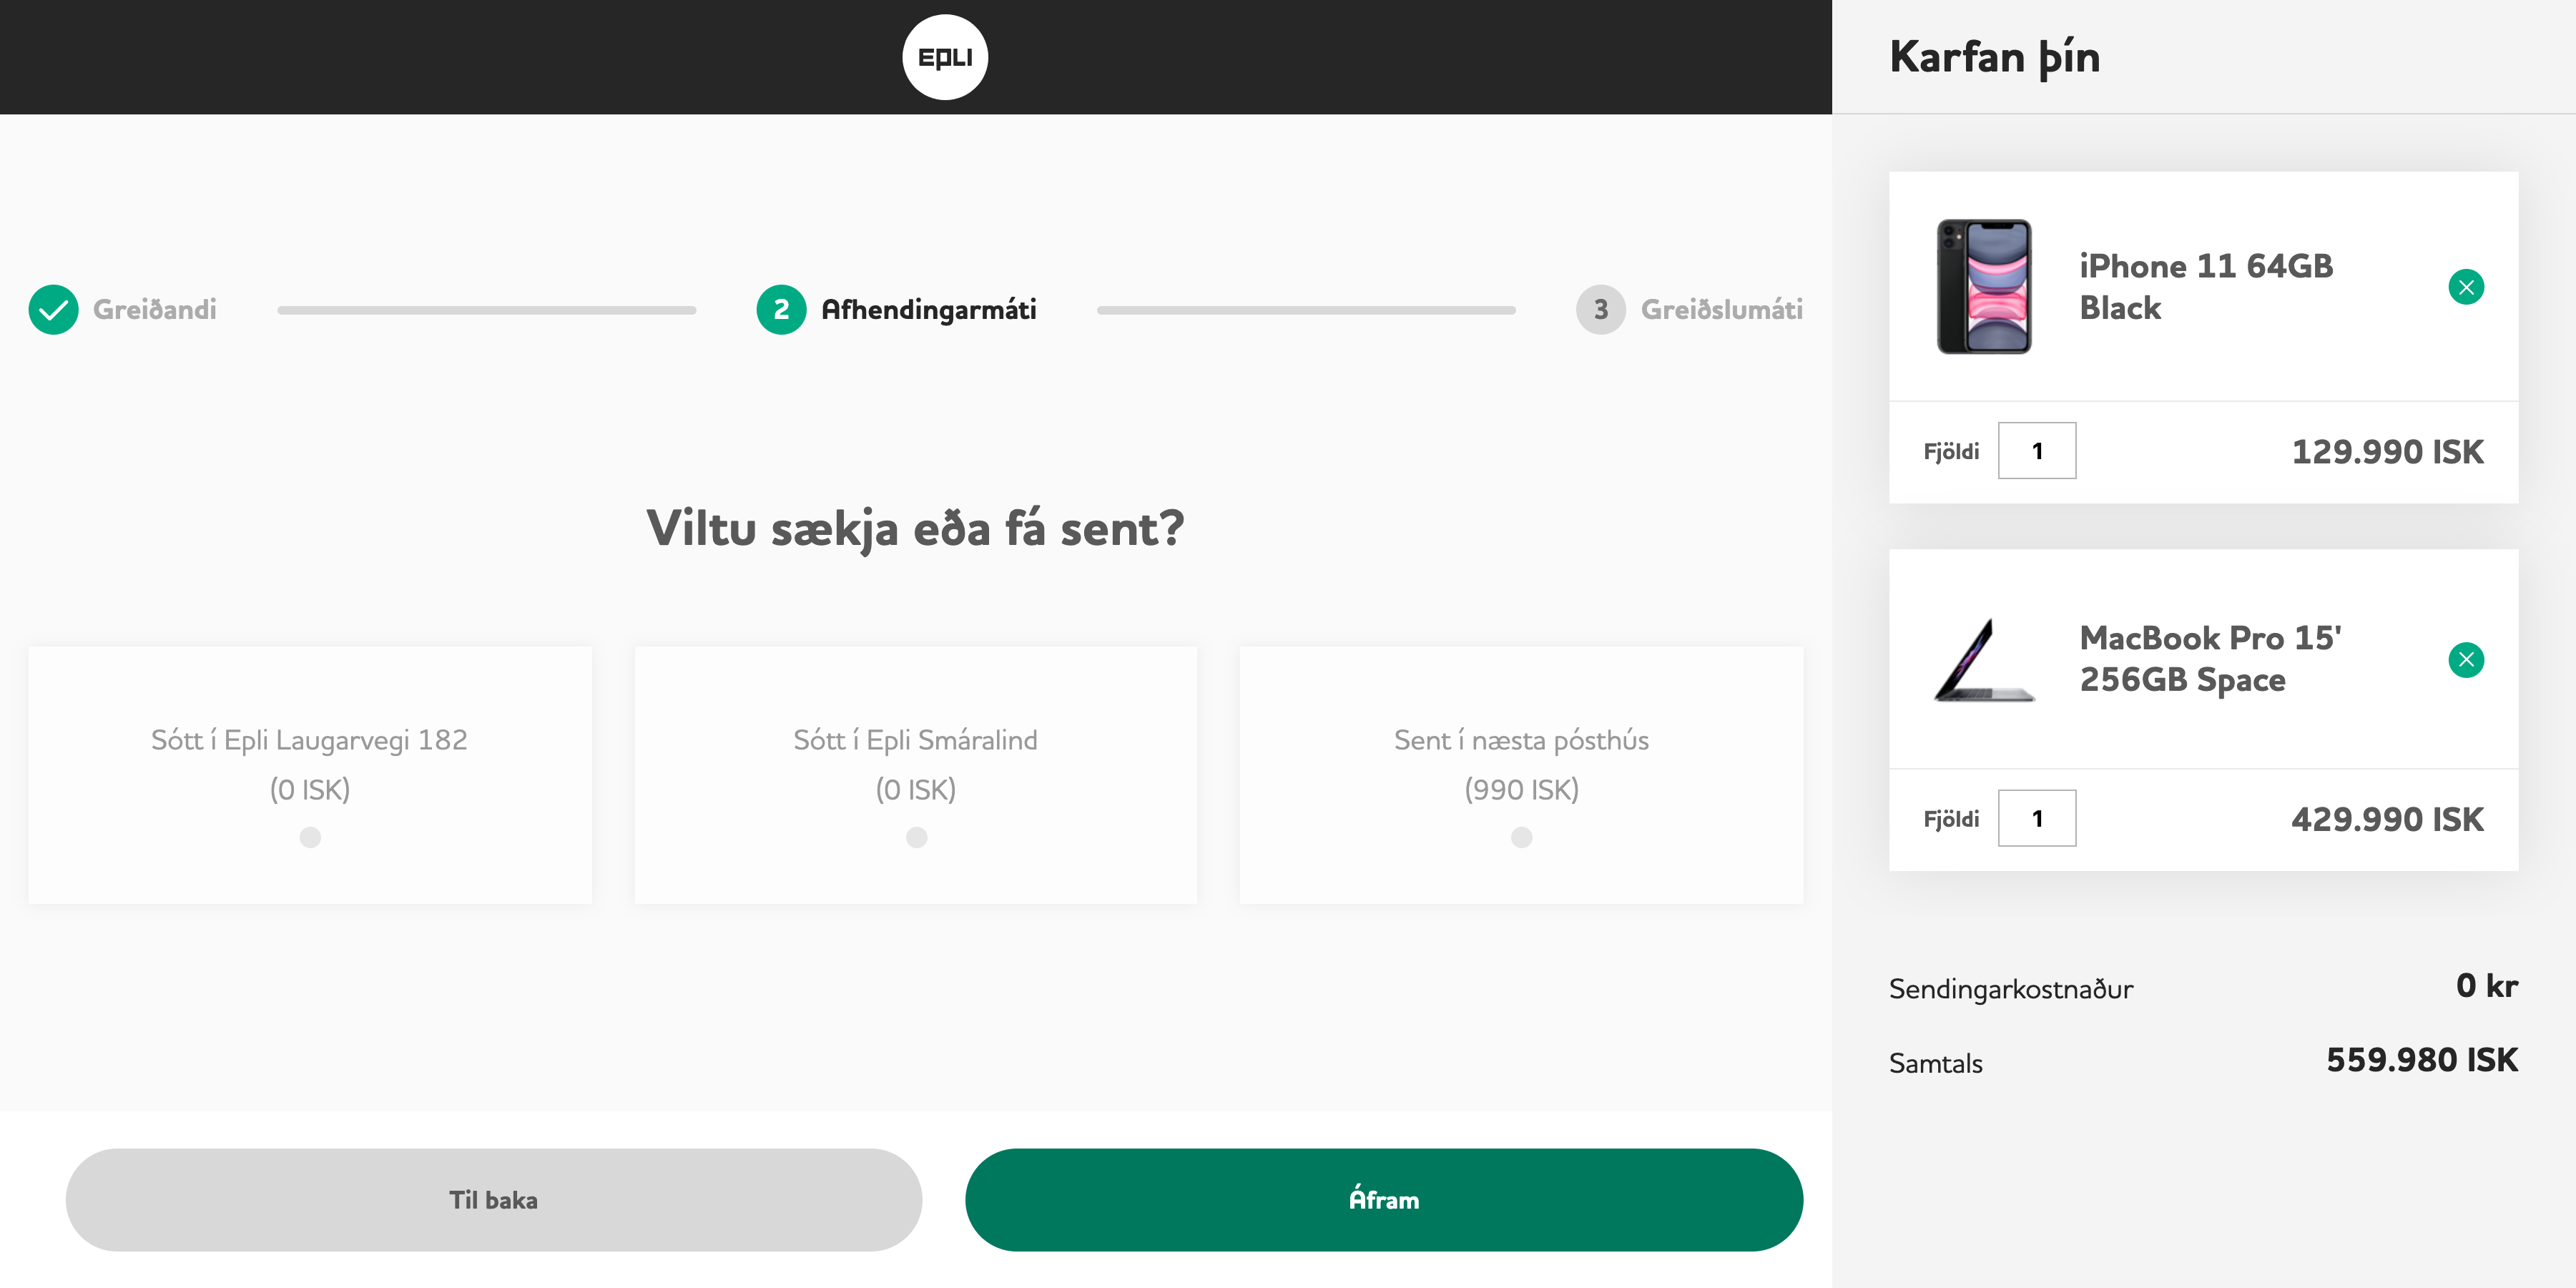Remove iPhone 11 64GB Black from cart
This screenshot has width=2576, height=1288.
[x=2465, y=287]
